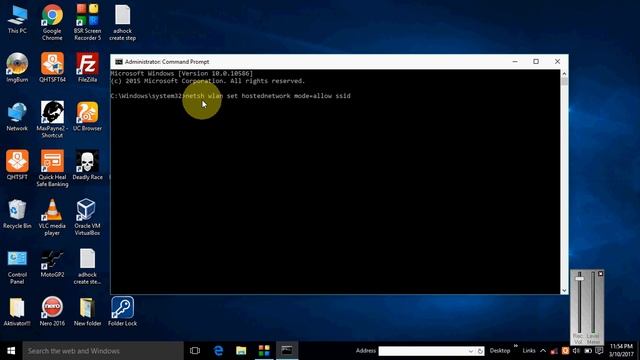
Task: Open the Action Center notifications icon
Action: 599,351
